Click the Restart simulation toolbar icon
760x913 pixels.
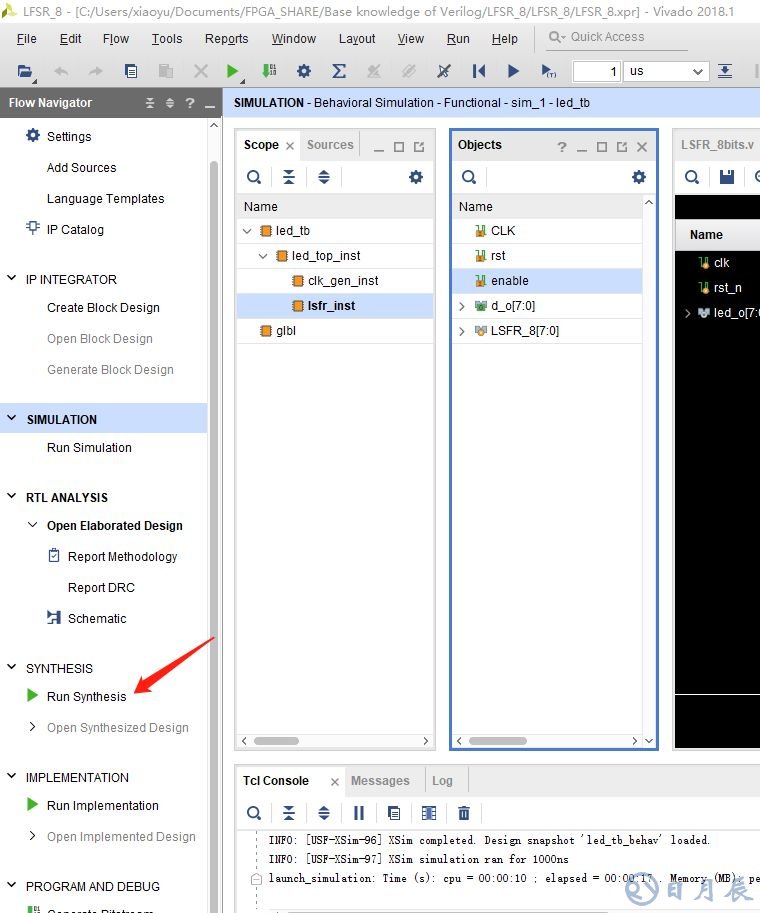tap(479, 71)
